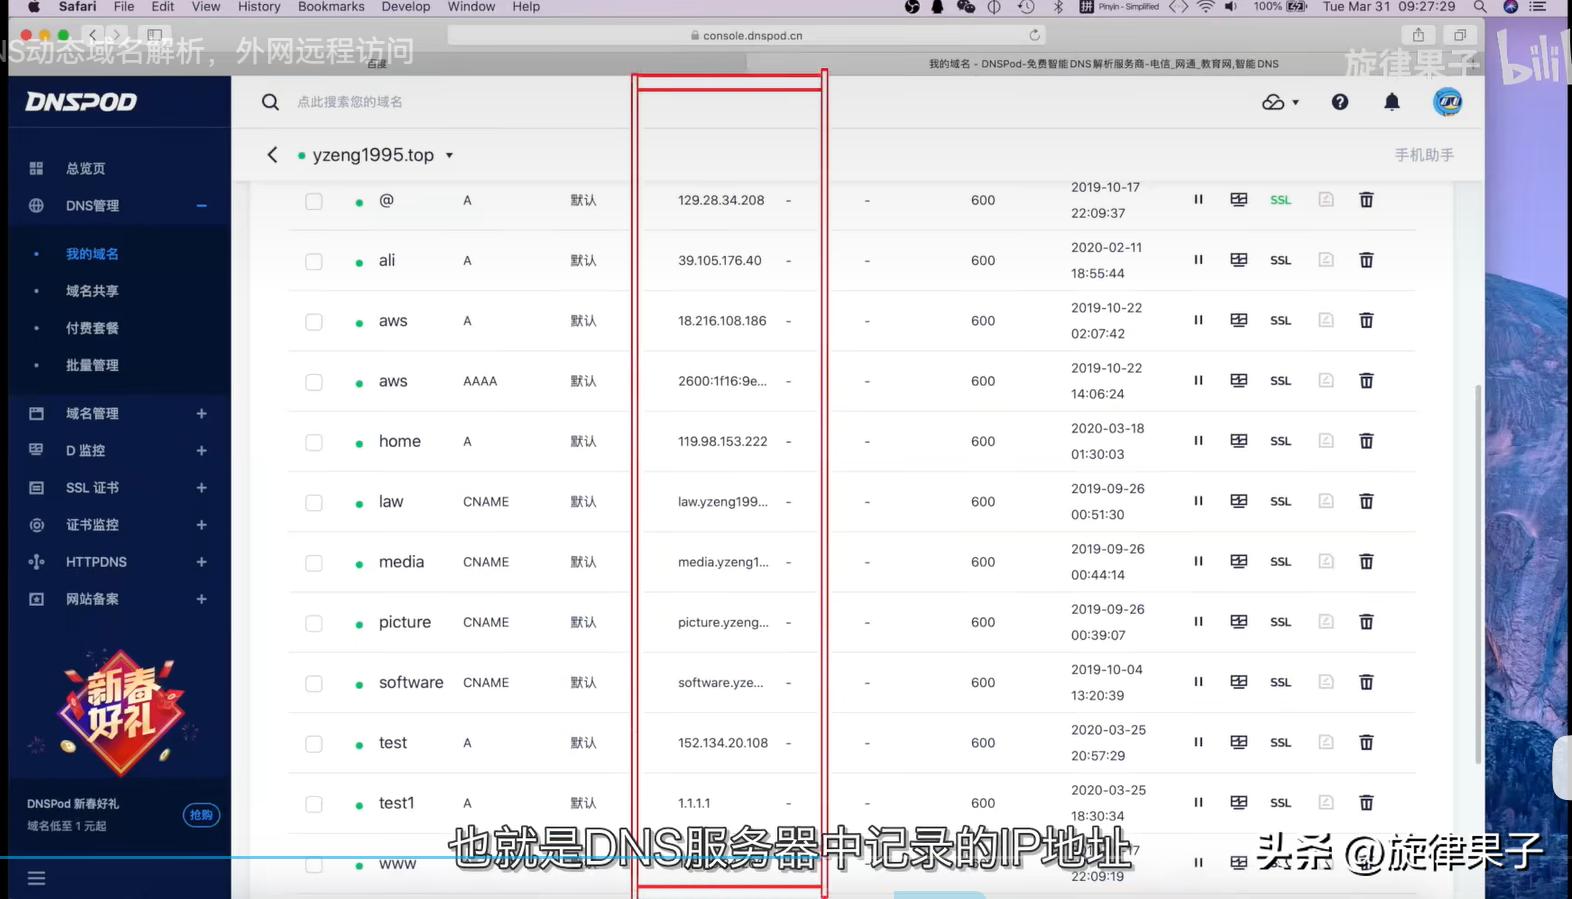Click the Safari address bar
This screenshot has height=899, width=1572.
[x=746, y=35]
